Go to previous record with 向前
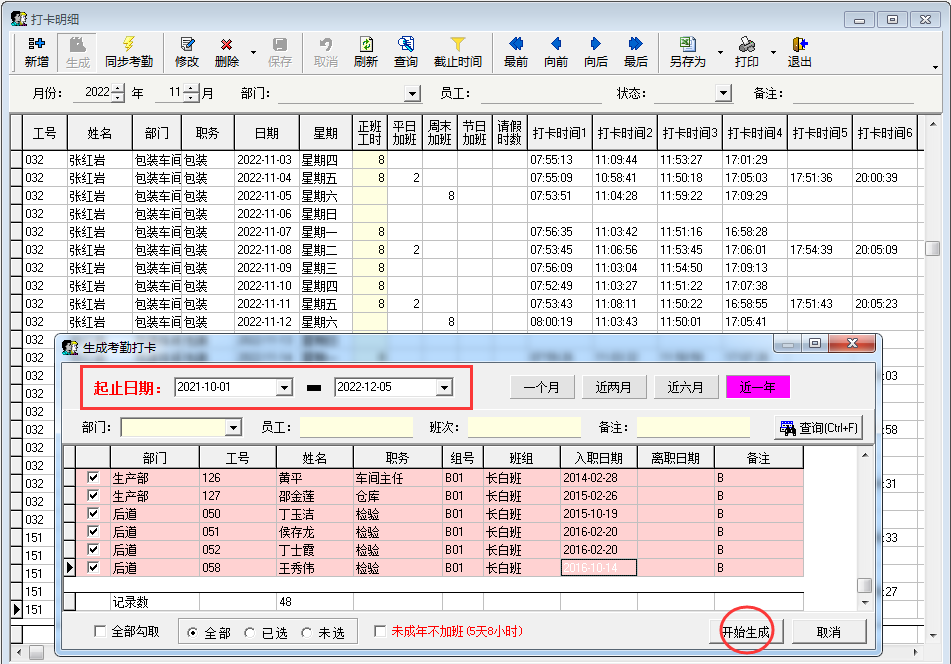Screen dimensions: 951x664 (x=556, y=52)
